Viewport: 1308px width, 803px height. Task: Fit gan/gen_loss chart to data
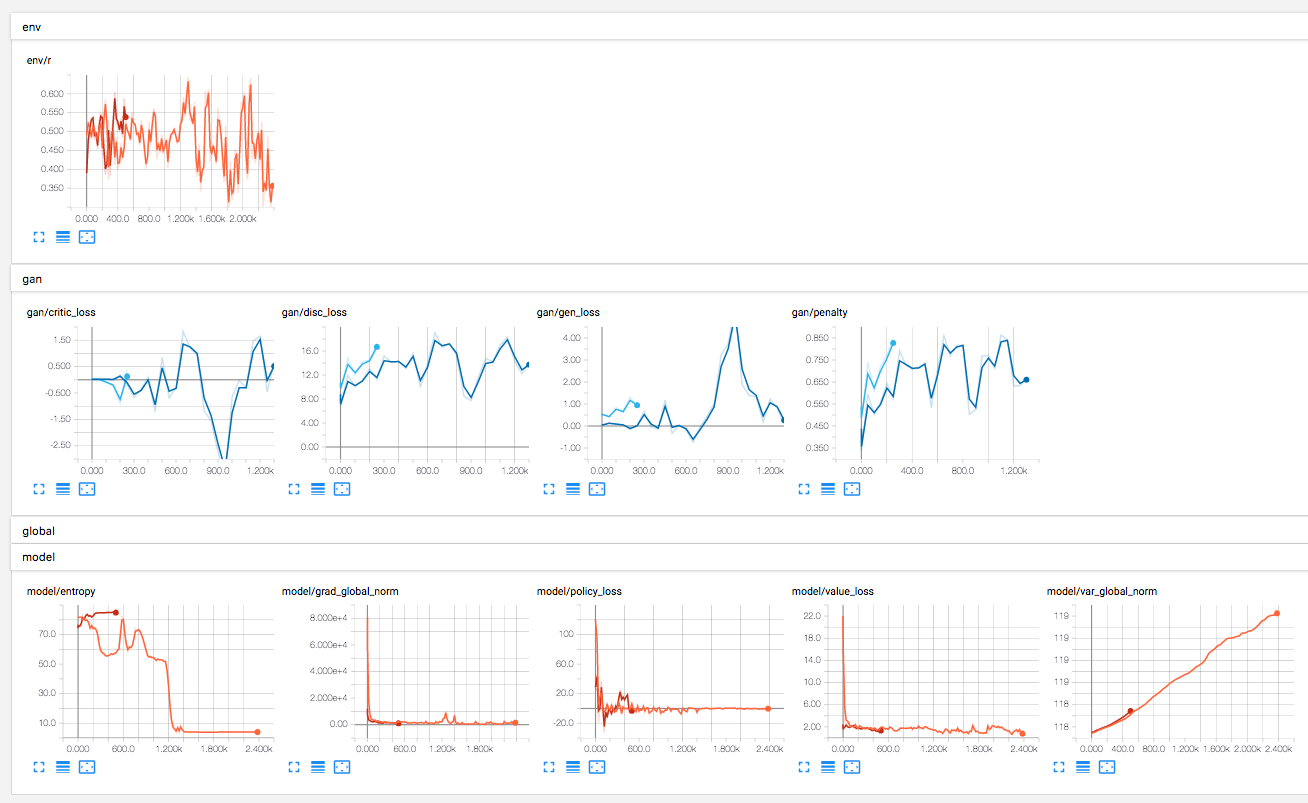pos(597,489)
